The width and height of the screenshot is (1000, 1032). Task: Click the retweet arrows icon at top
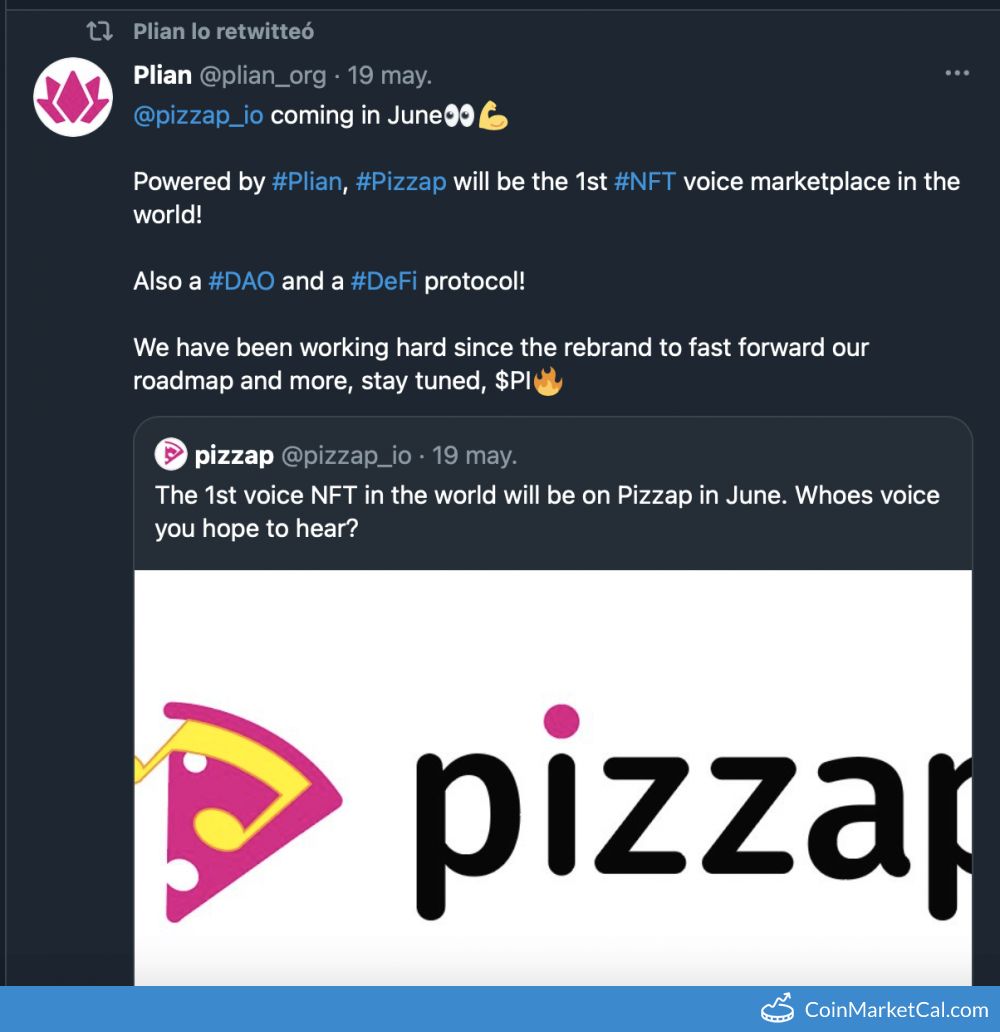[x=99, y=32]
